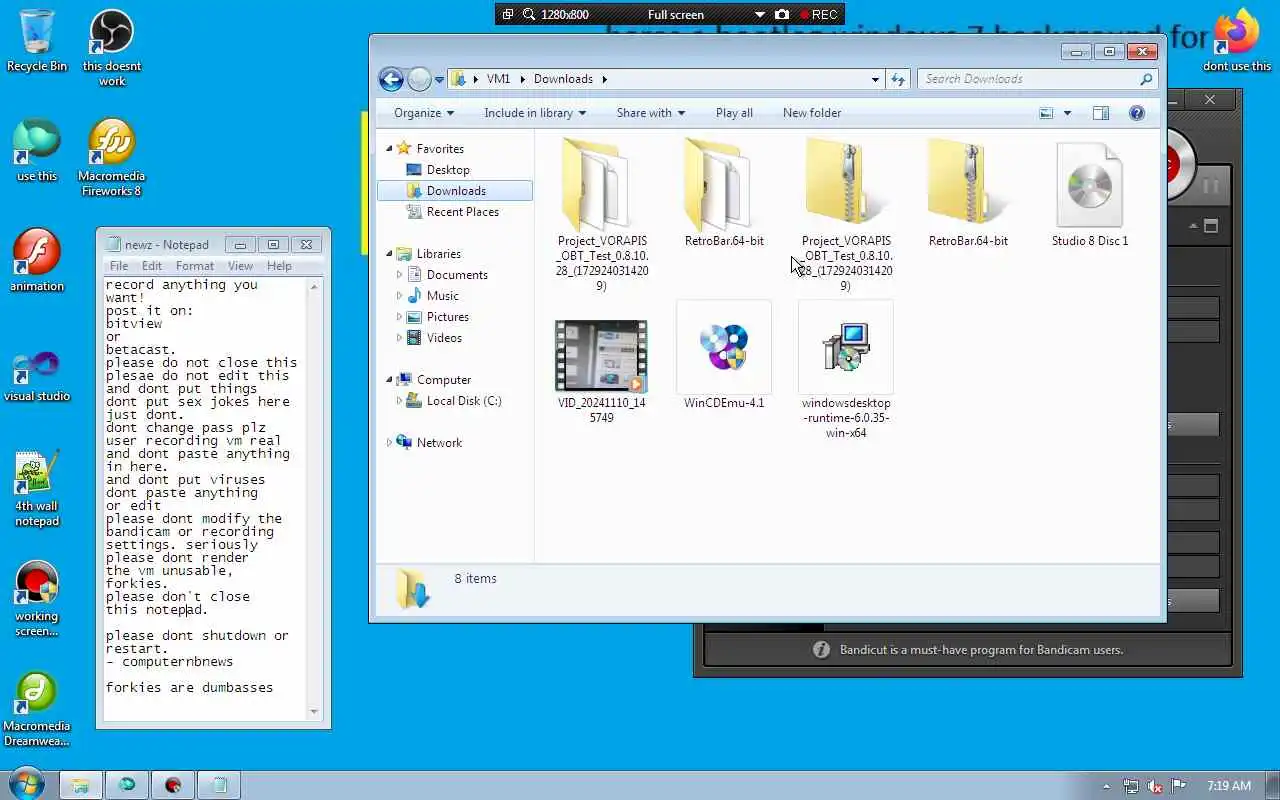The height and width of the screenshot is (800, 1280).
Task: Click the Explorer Back button
Action: (392, 79)
